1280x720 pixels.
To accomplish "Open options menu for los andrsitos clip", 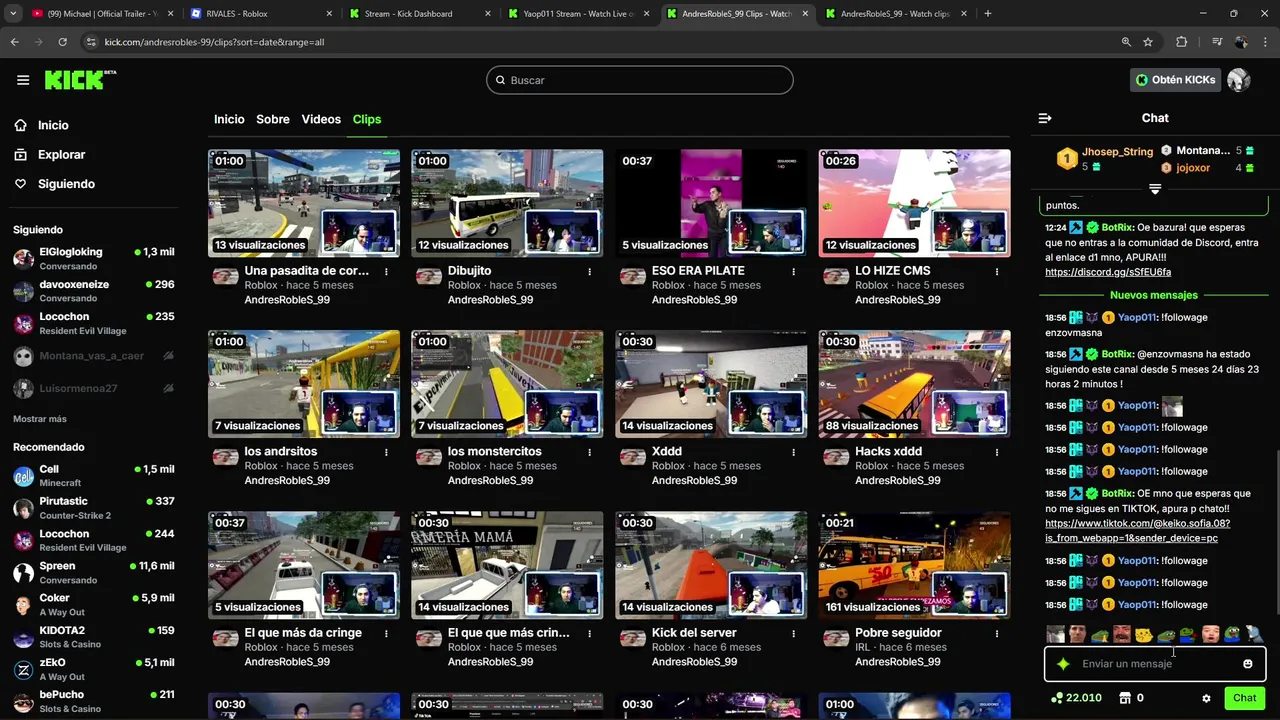I will pos(386,453).
